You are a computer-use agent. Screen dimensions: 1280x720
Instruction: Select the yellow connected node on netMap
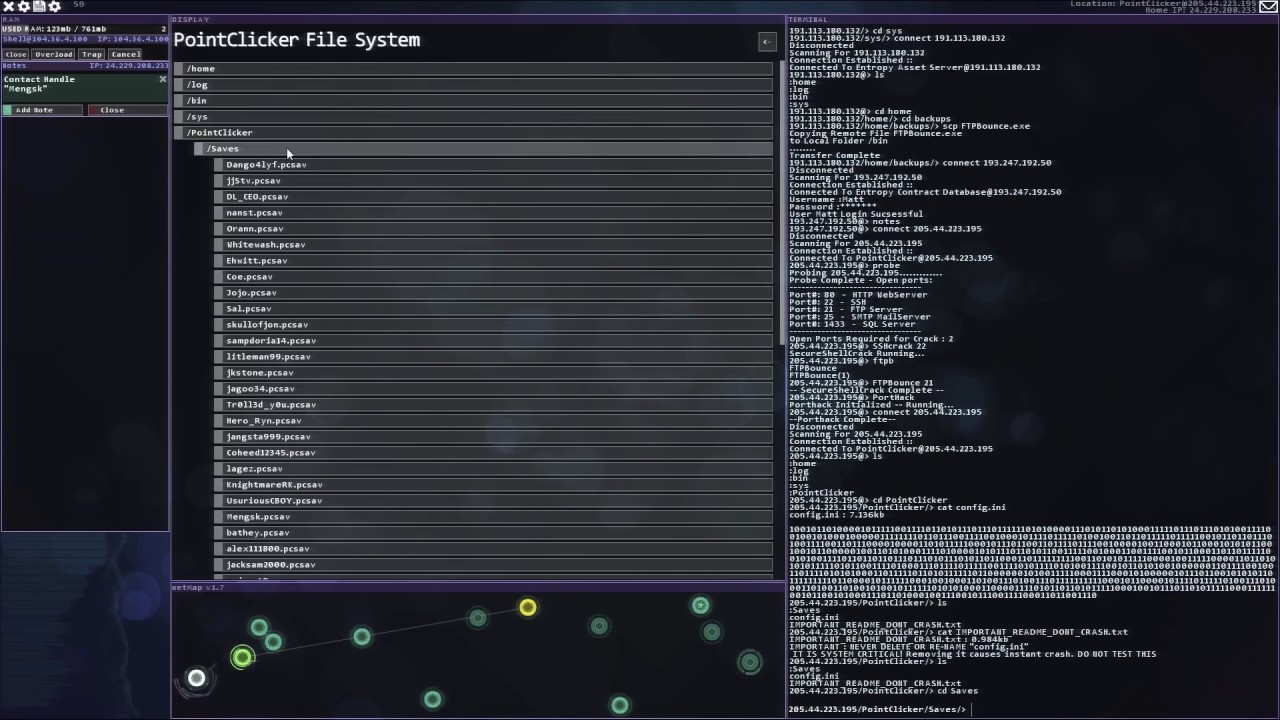tap(527, 607)
